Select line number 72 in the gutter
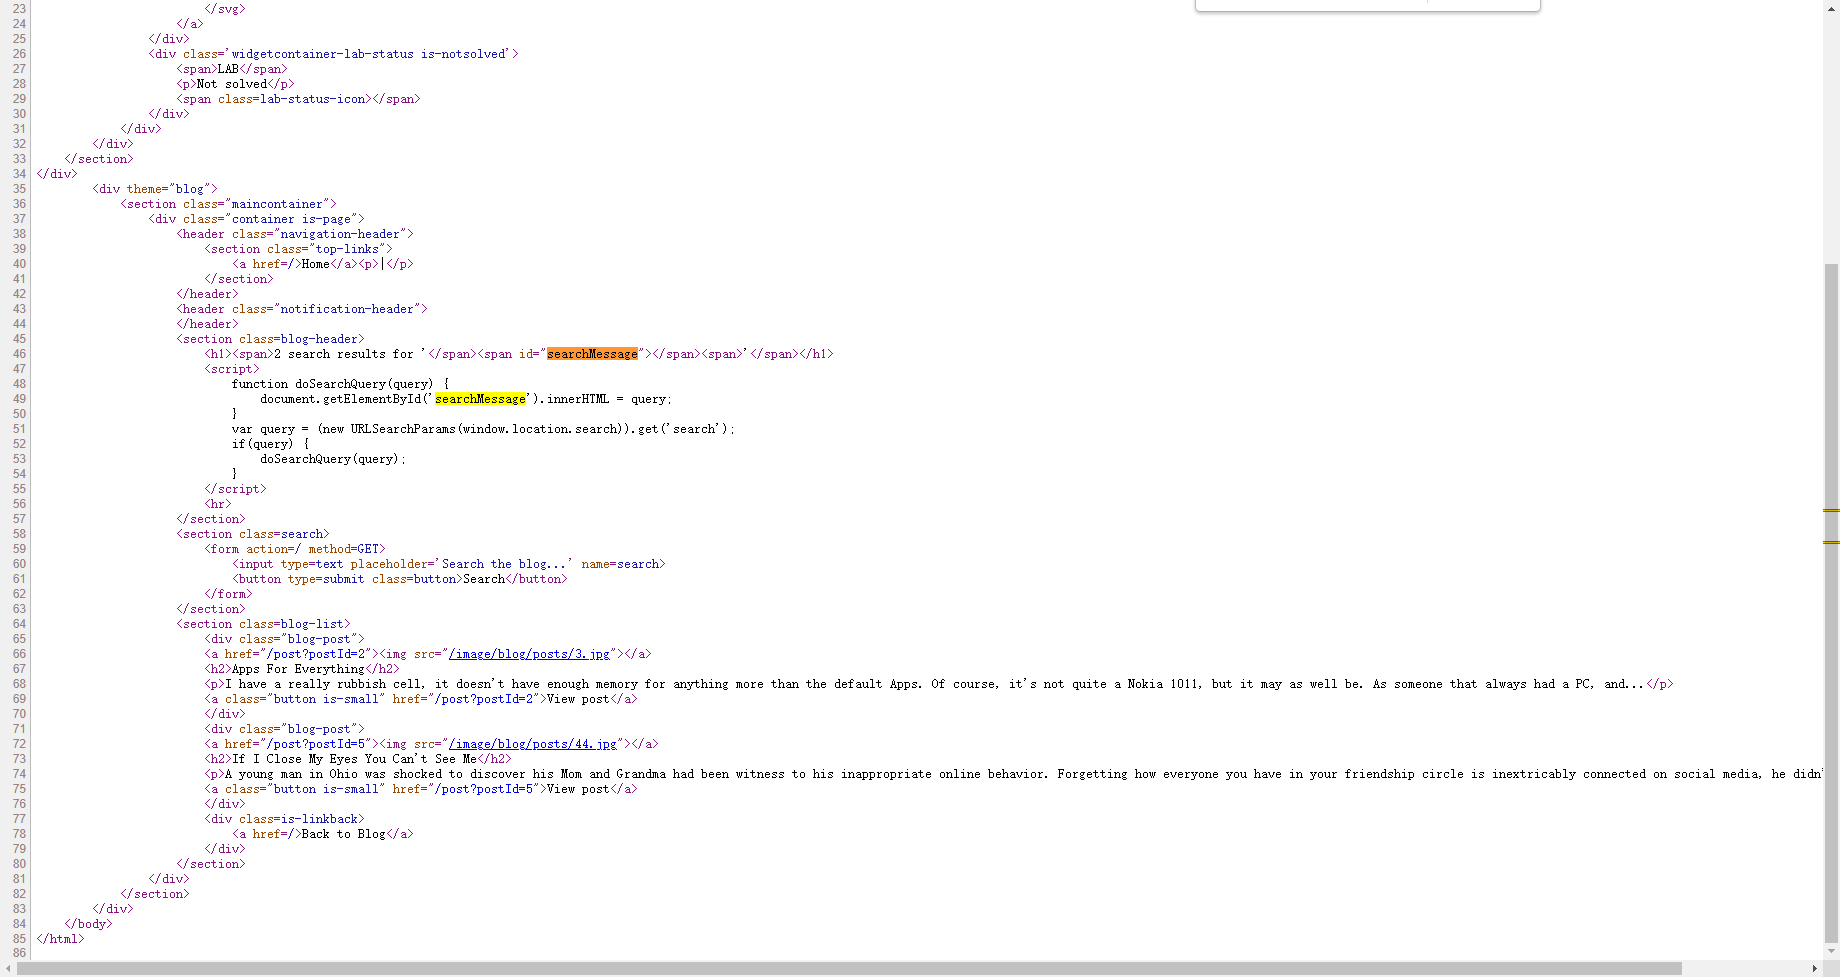This screenshot has height=977, width=1840. (18, 744)
